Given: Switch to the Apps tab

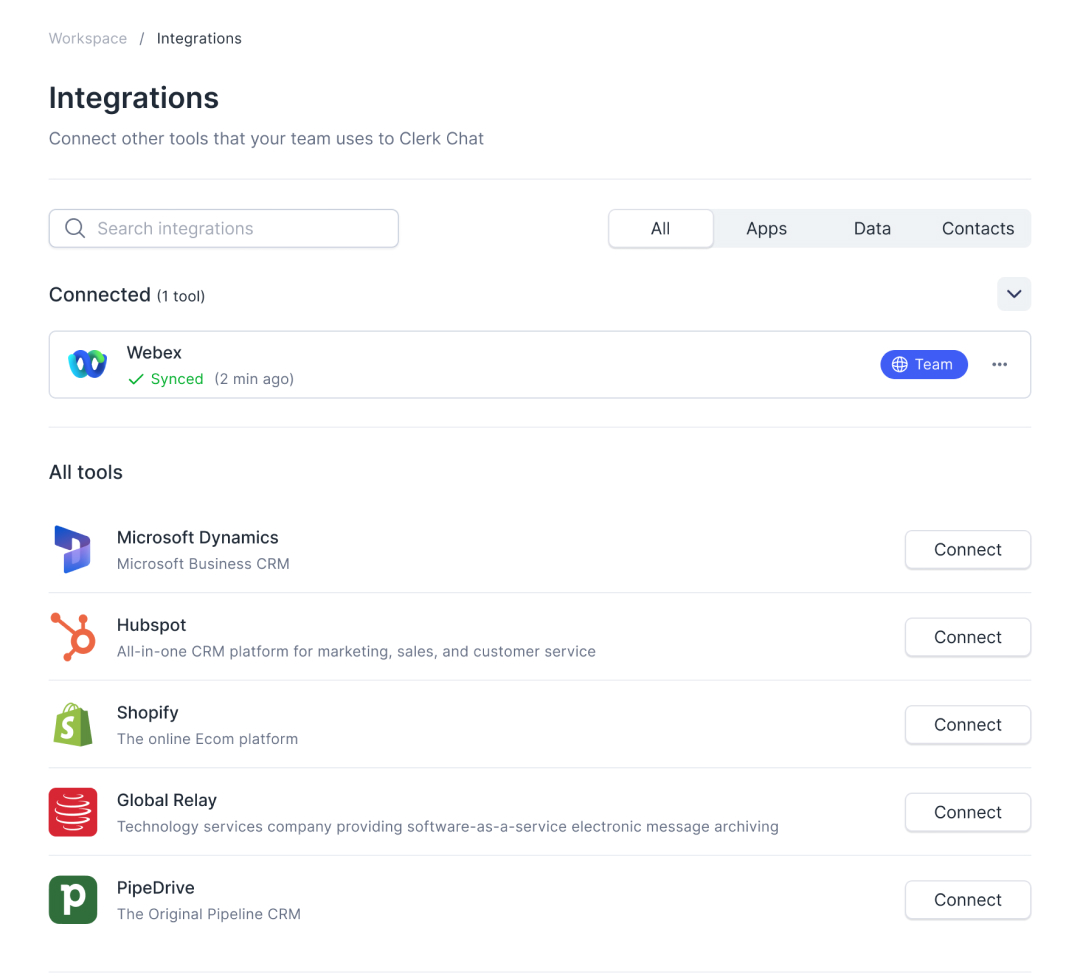Looking at the screenshot, I should (x=767, y=229).
